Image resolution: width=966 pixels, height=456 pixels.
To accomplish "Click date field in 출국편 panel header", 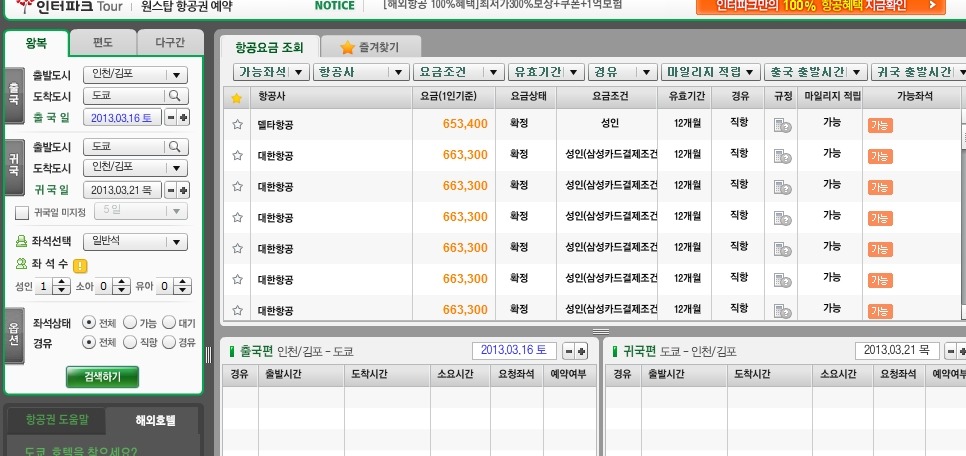I will [x=514, y=351].
